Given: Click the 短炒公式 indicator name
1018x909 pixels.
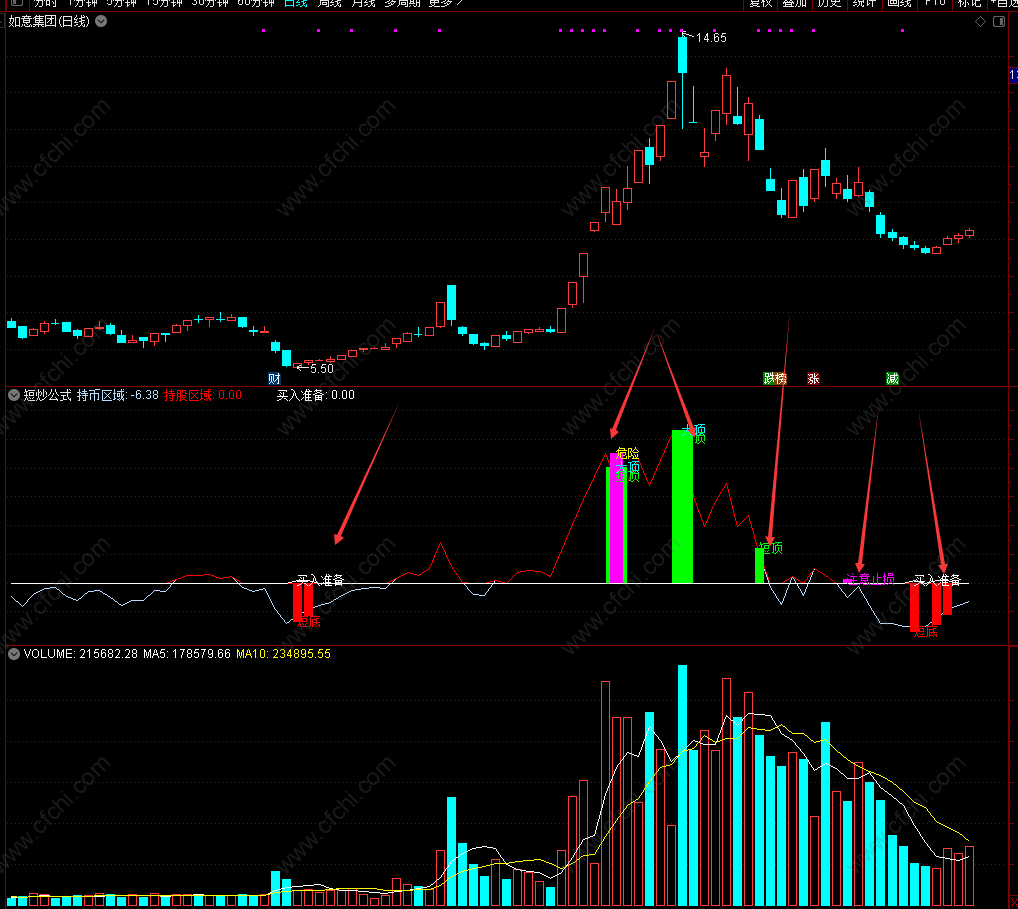Looking at the screenshot, I should pyautogui.click(x=47, y=395).
